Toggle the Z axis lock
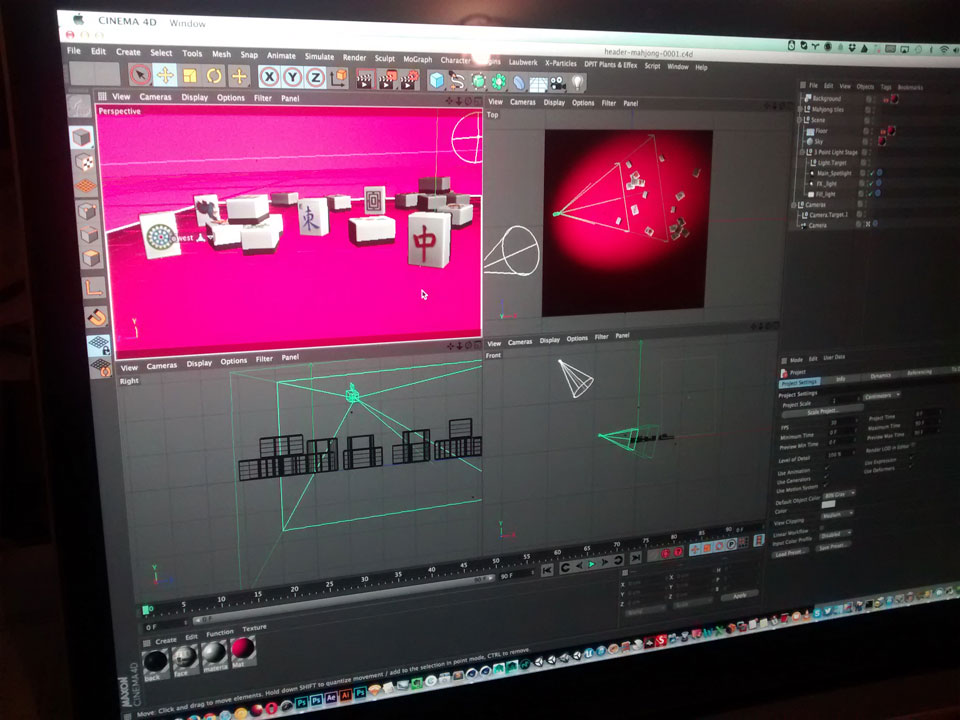 (315, 78)
